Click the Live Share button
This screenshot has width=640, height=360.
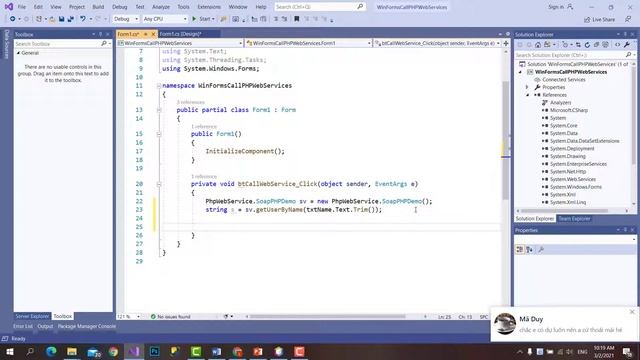coord(599,19)
